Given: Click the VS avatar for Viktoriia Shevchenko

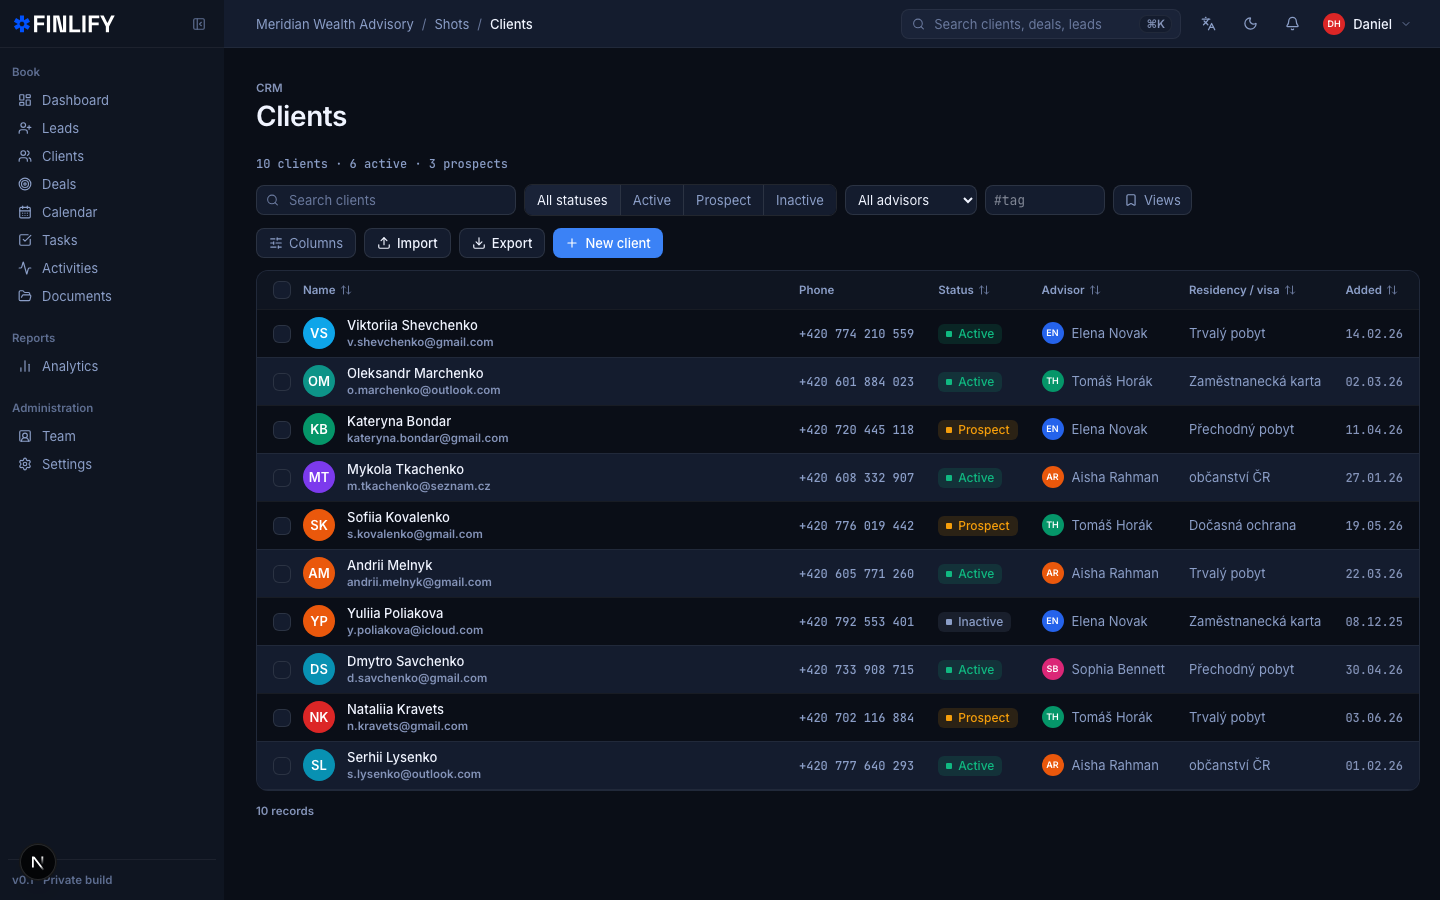Looking at the screenshot, I should tap(319, 333).
